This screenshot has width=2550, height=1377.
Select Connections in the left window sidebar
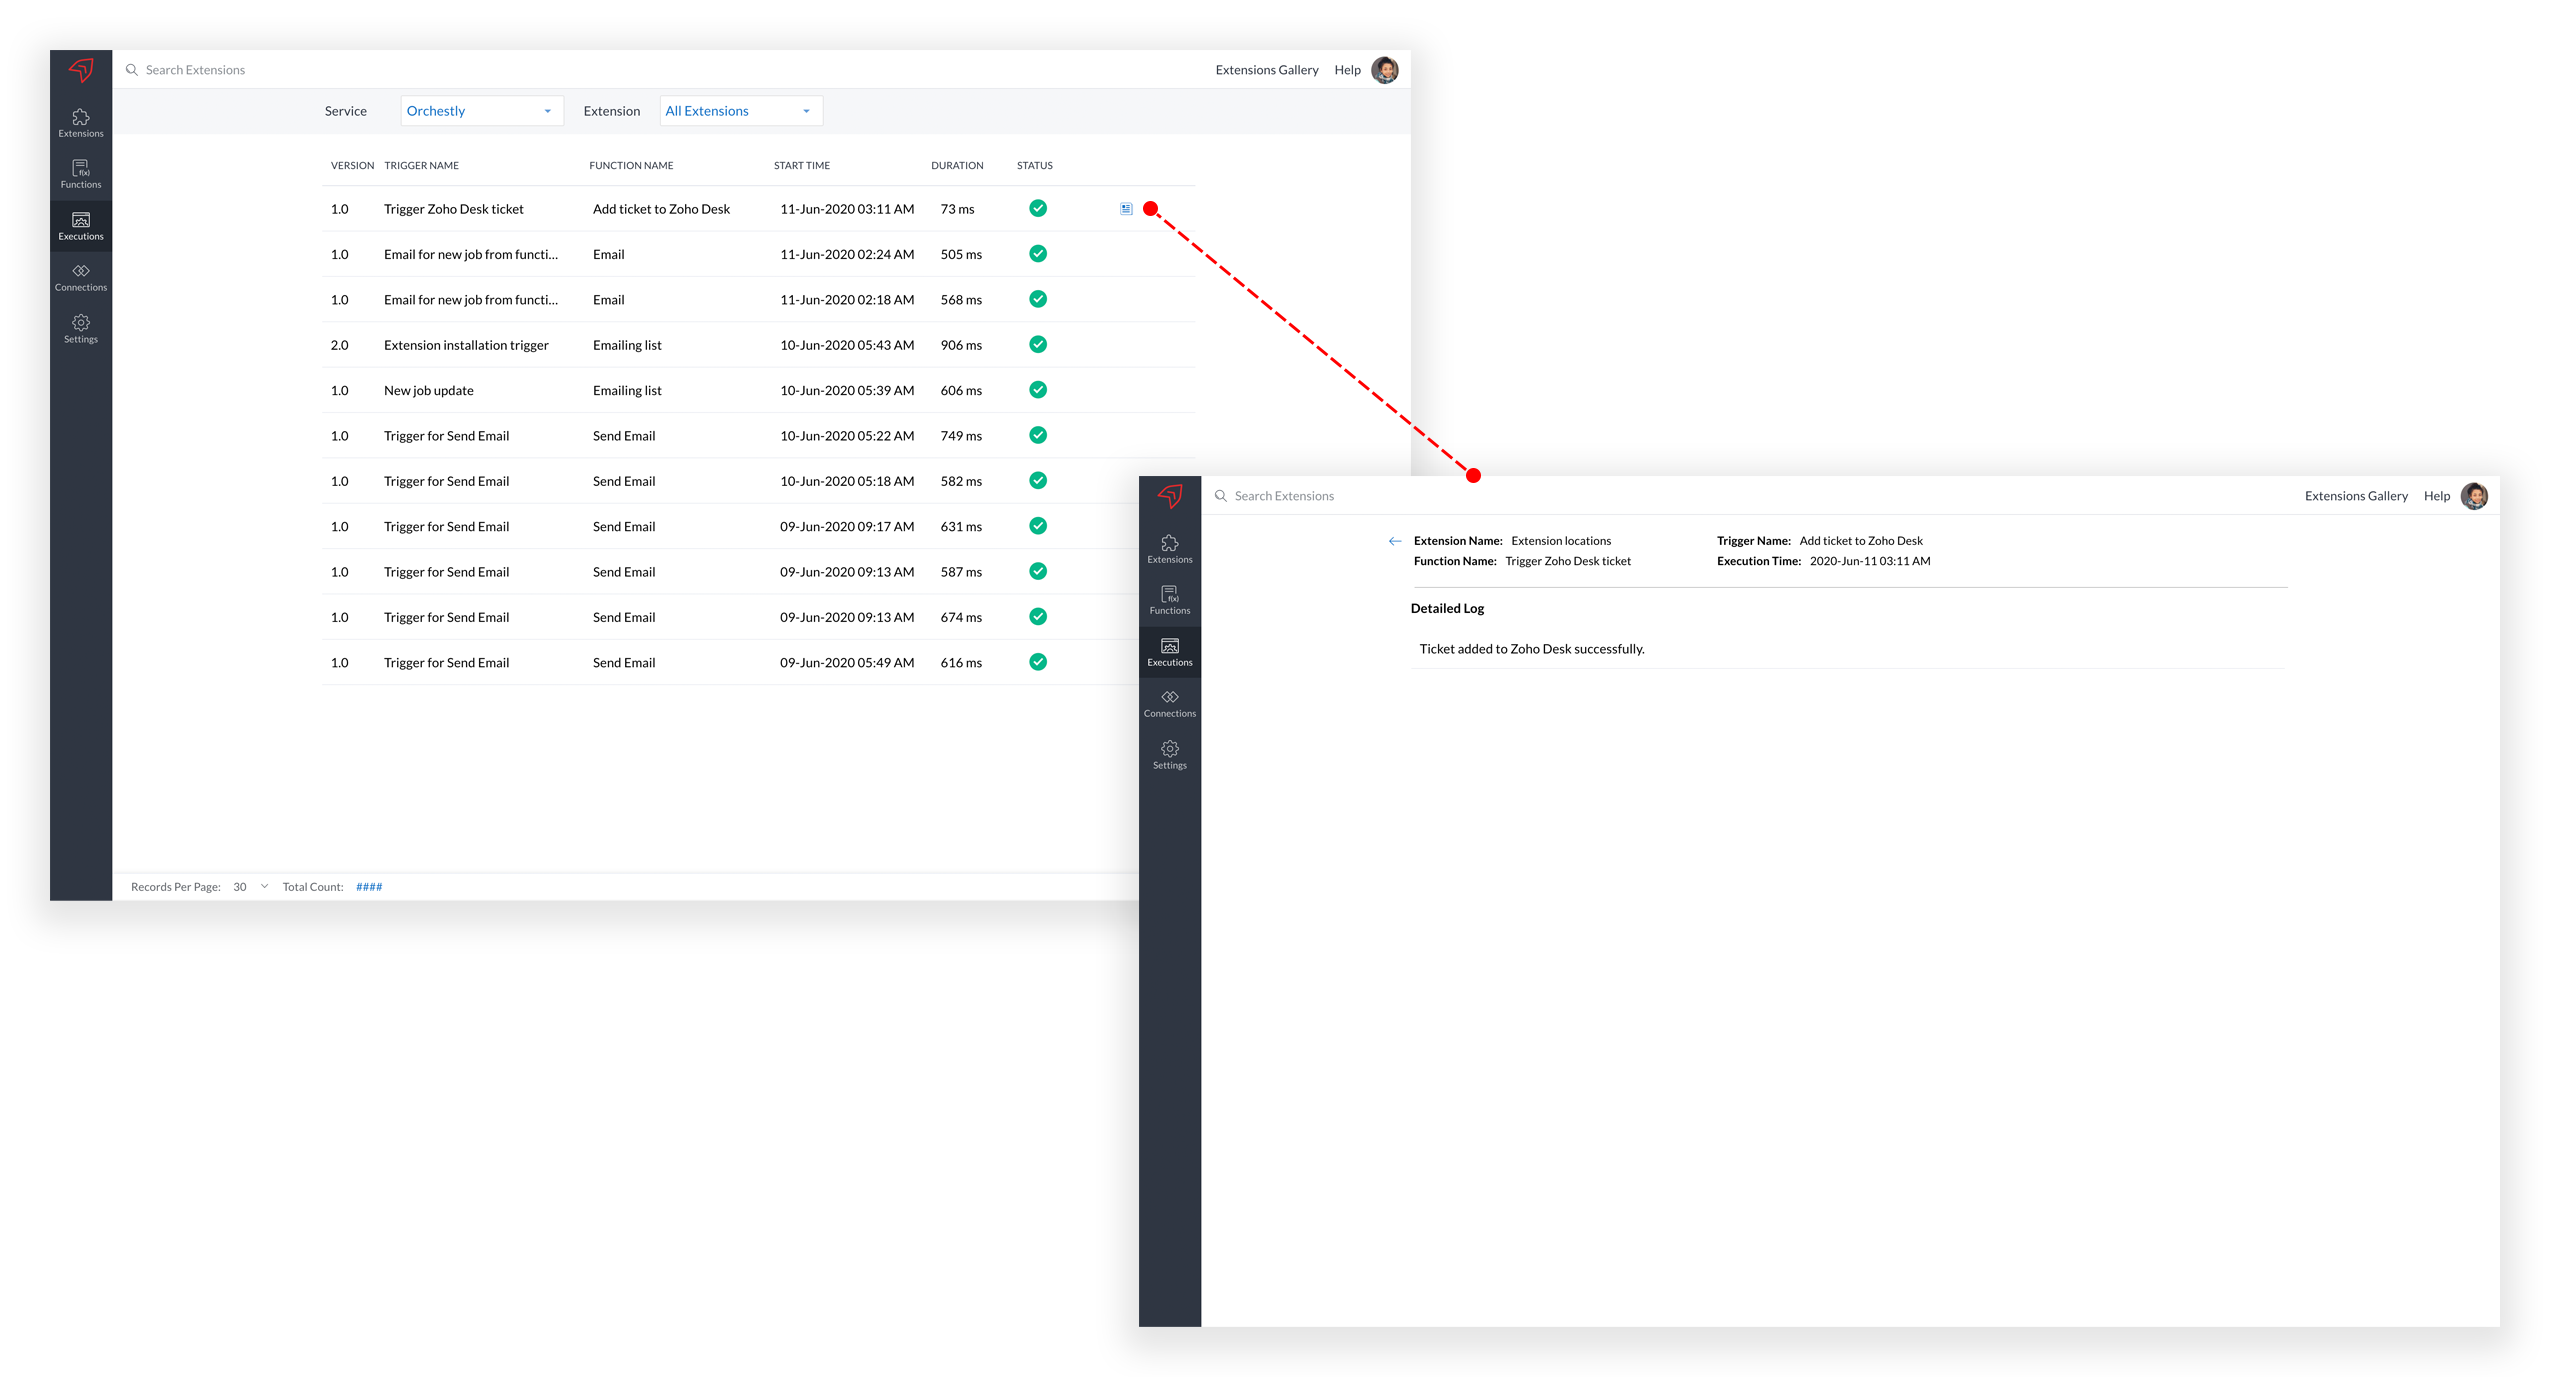(x=81, y=277)
